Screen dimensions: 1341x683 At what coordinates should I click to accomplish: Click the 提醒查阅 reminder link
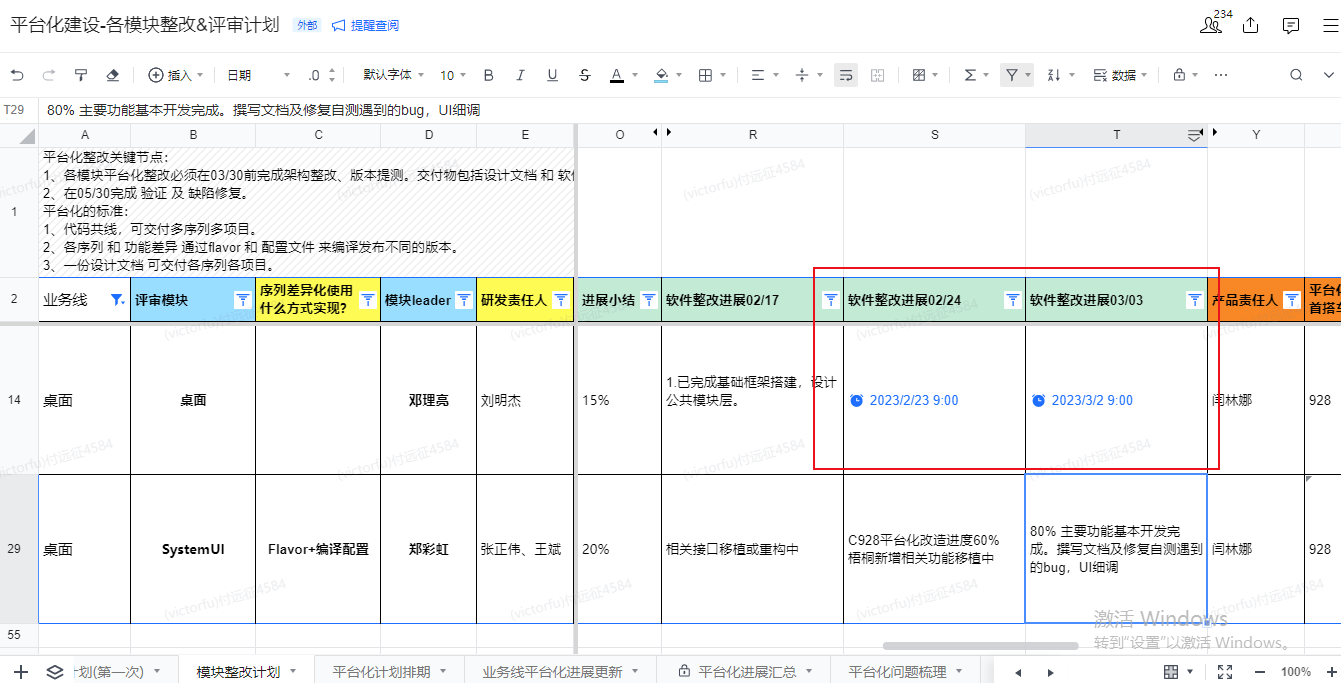click(365, 26)
